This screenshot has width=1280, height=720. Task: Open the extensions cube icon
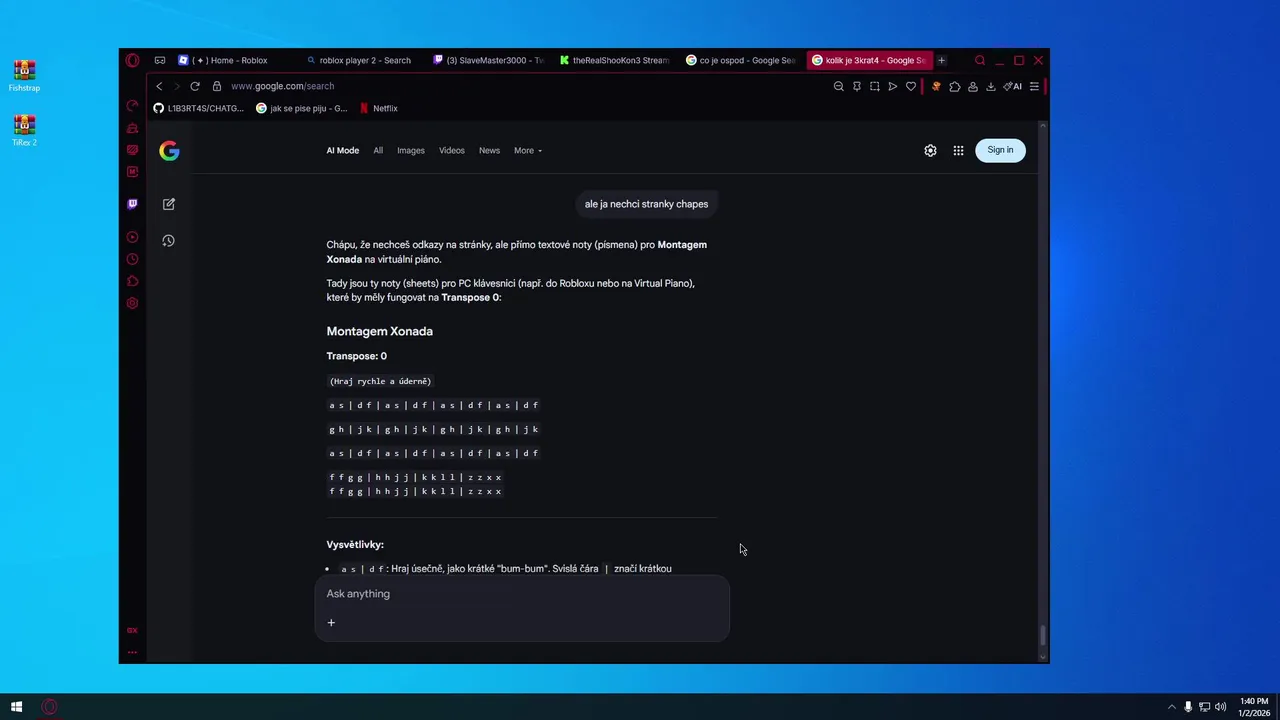click(955, 86)
